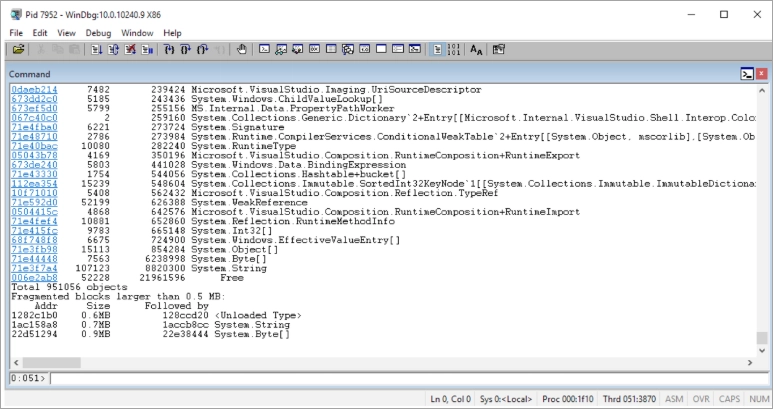
Task: Open the Font dialog via AA icon
Action: click(476, 49)
